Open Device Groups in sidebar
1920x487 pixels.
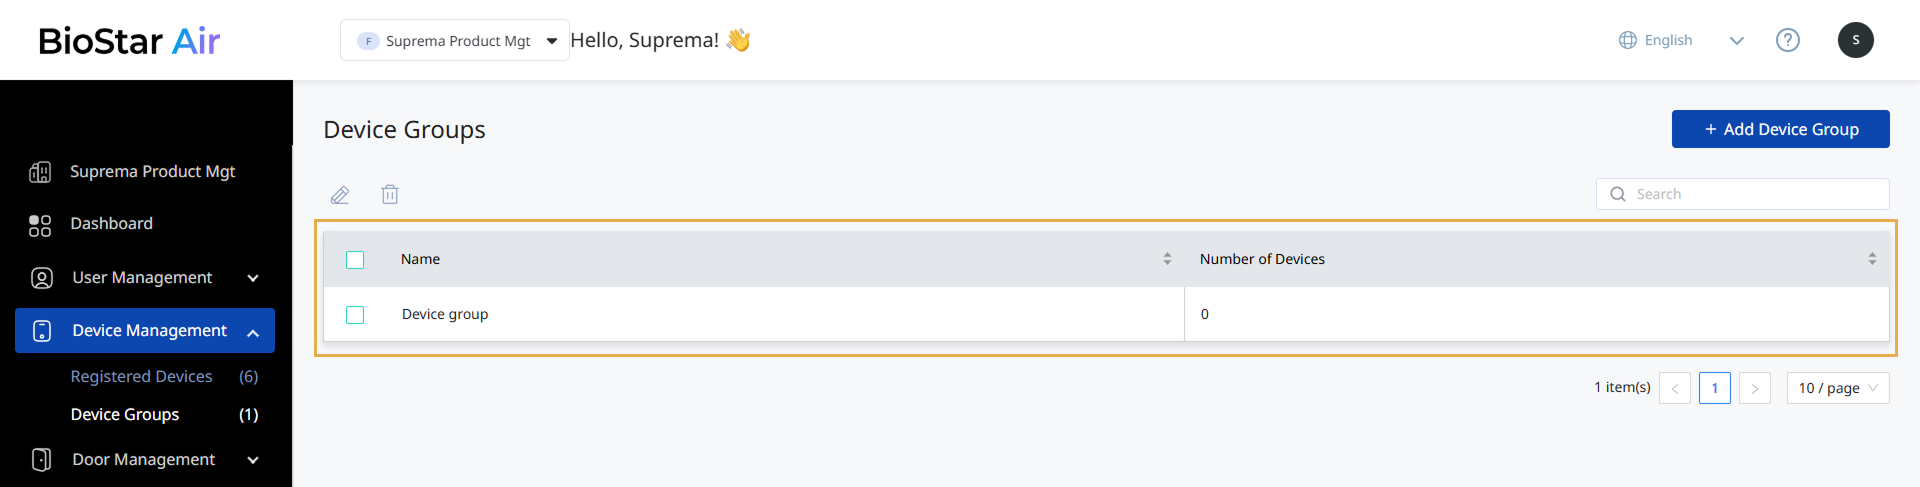click(125, 415)
